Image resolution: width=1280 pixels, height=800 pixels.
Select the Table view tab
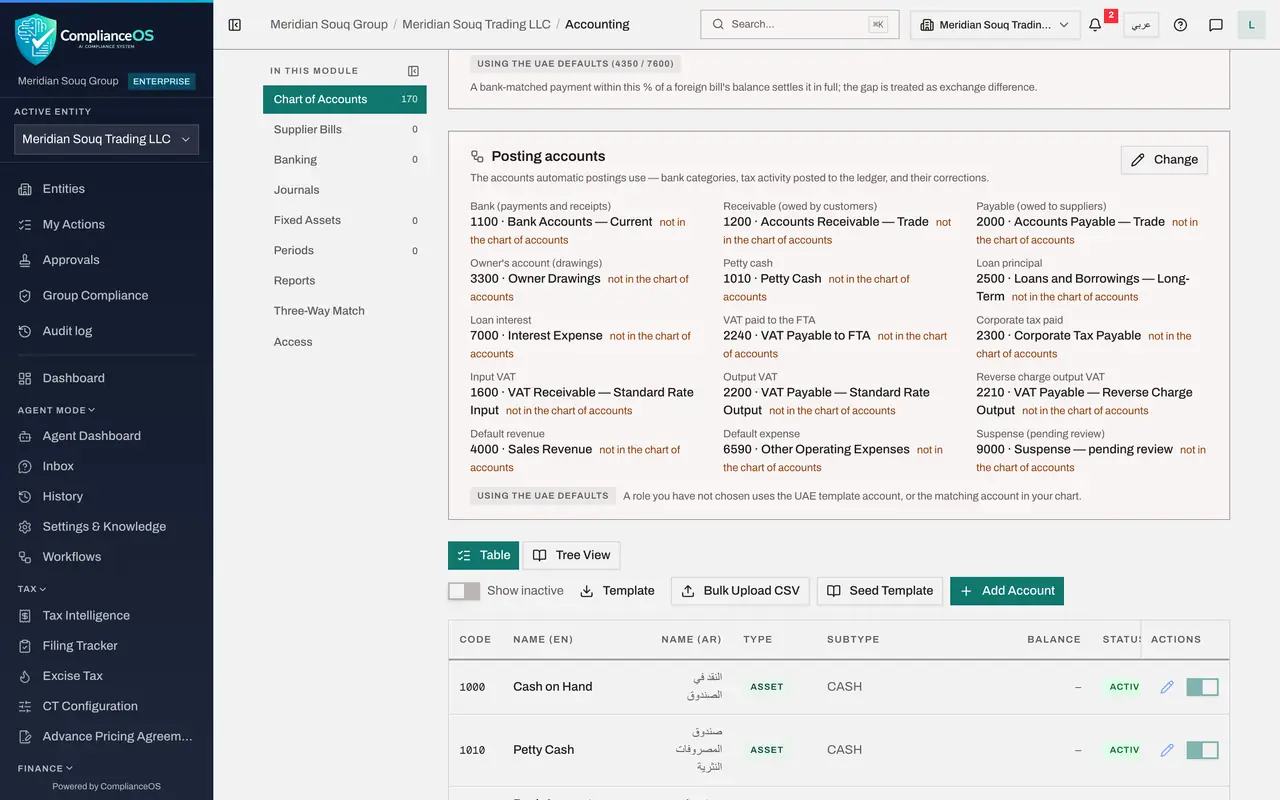pos(484,556)
